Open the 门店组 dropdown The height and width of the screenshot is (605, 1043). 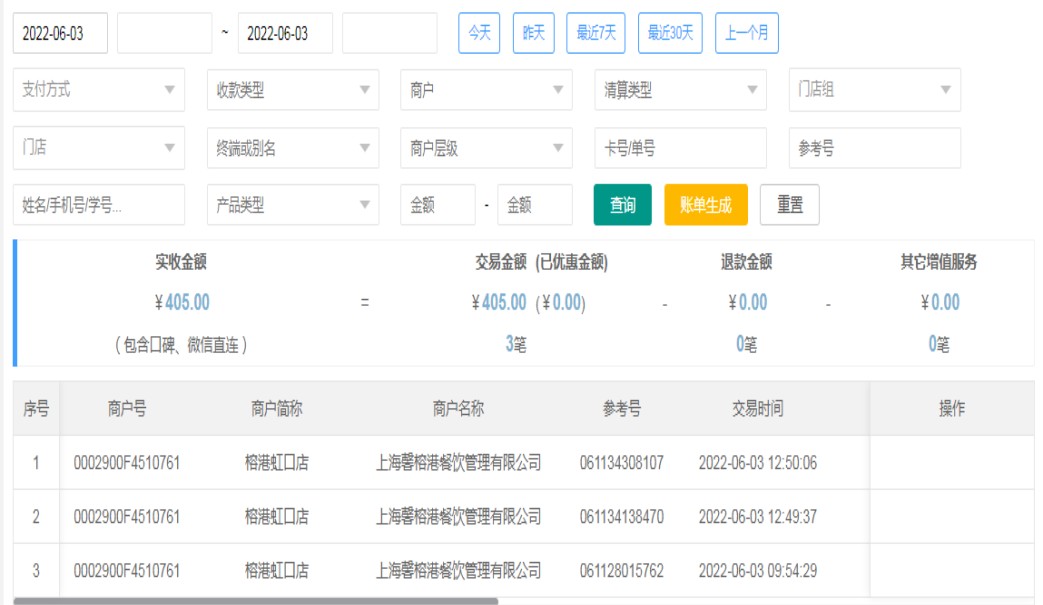coord(874,90)
